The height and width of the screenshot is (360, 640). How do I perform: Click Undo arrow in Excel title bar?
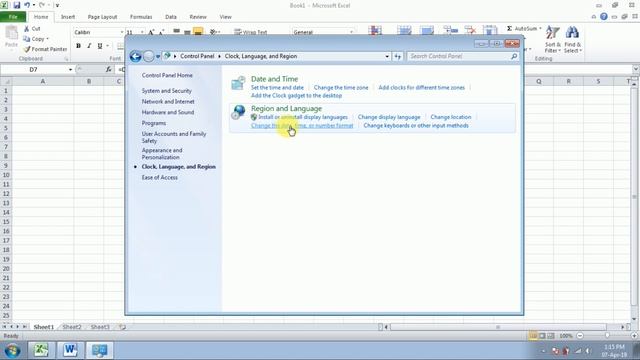click(27, 5)
